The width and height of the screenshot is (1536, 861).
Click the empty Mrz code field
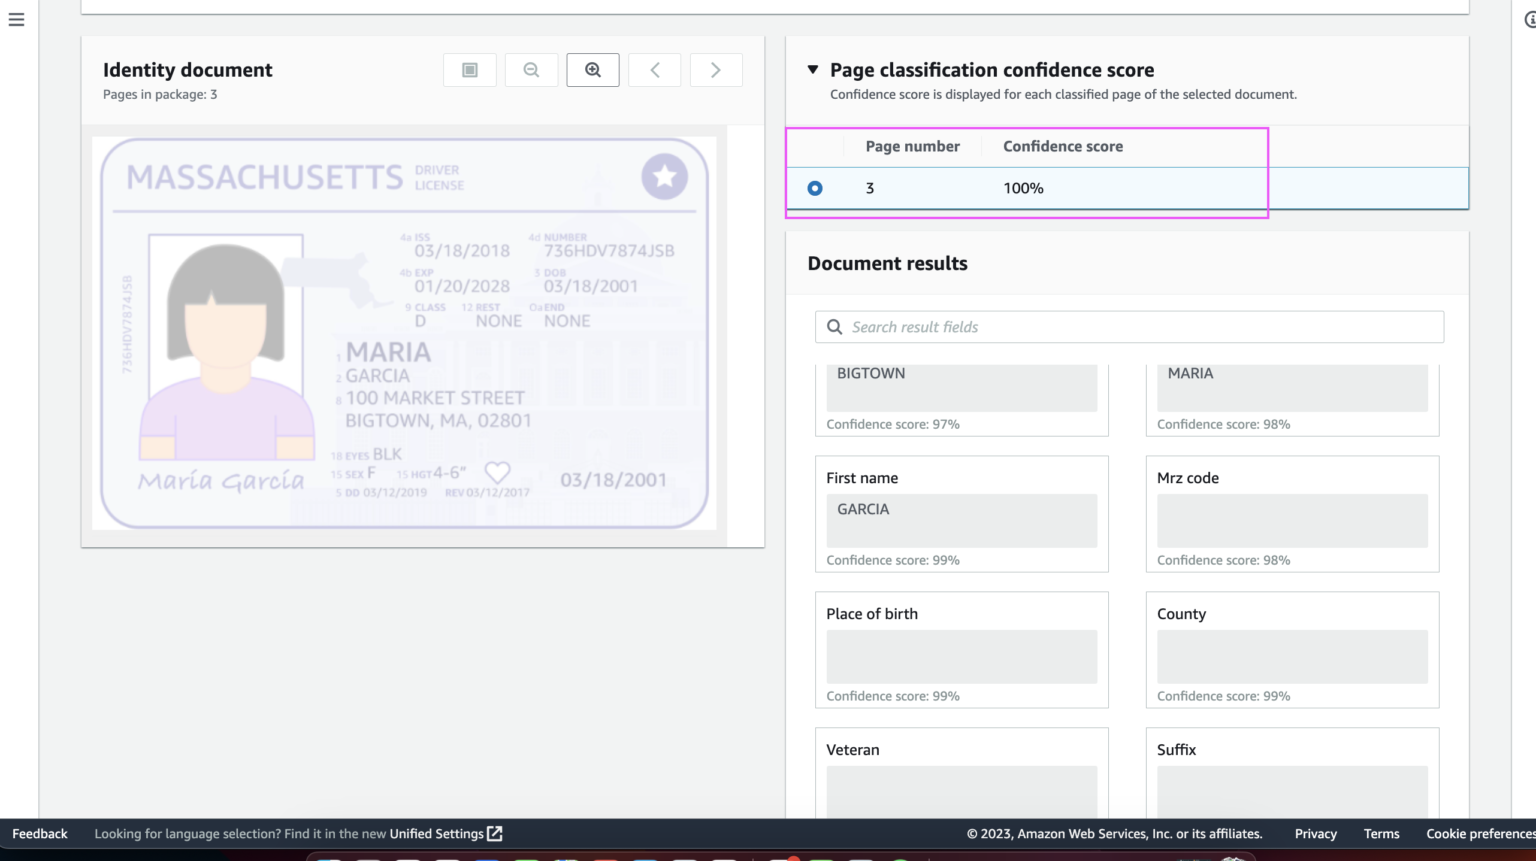pyautogui.click(x=1292, y=520)
